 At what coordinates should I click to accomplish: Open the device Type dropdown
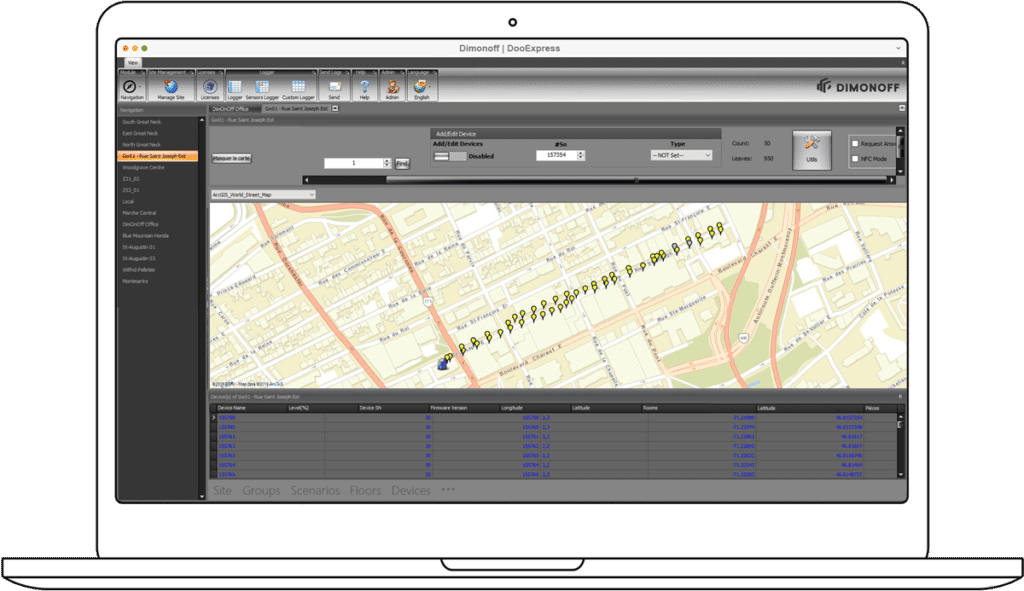tap(681, 156)
